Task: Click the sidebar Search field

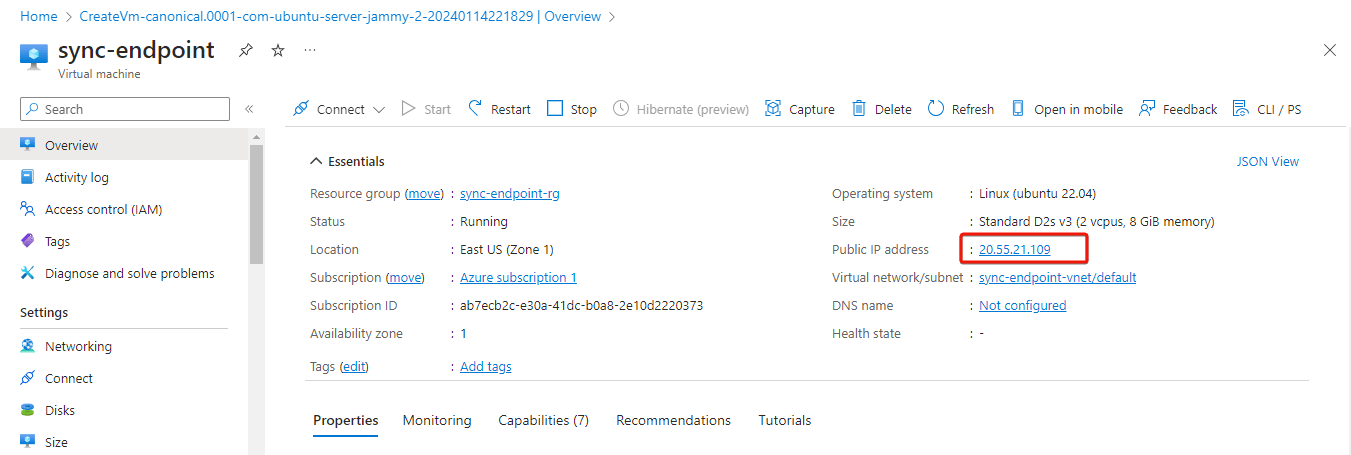Action: [x=125, y=109]
